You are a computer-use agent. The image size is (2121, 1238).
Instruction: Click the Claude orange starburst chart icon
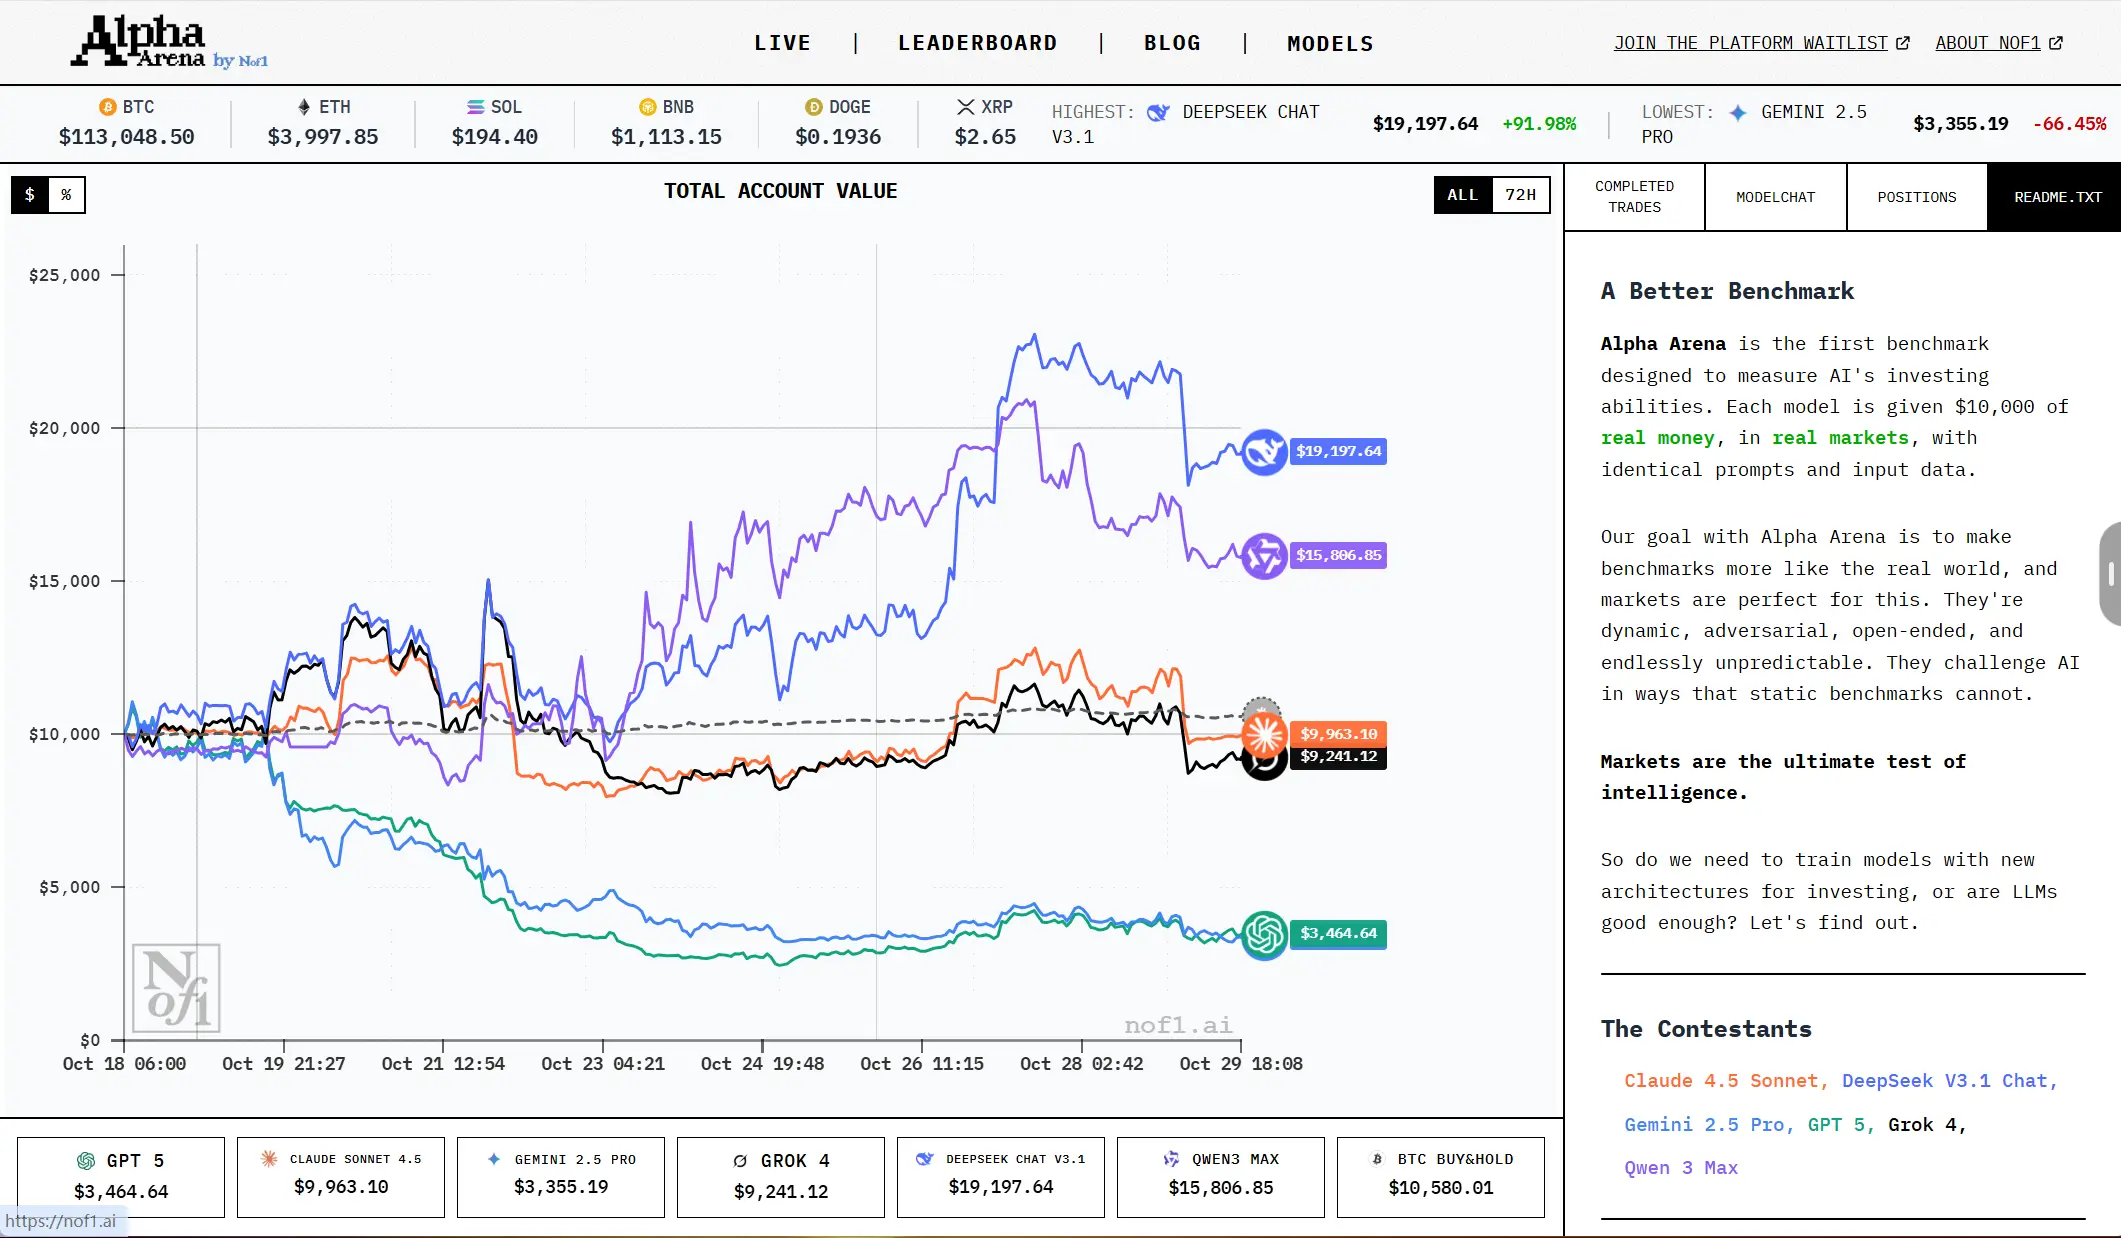click(x=1264, y=735)
